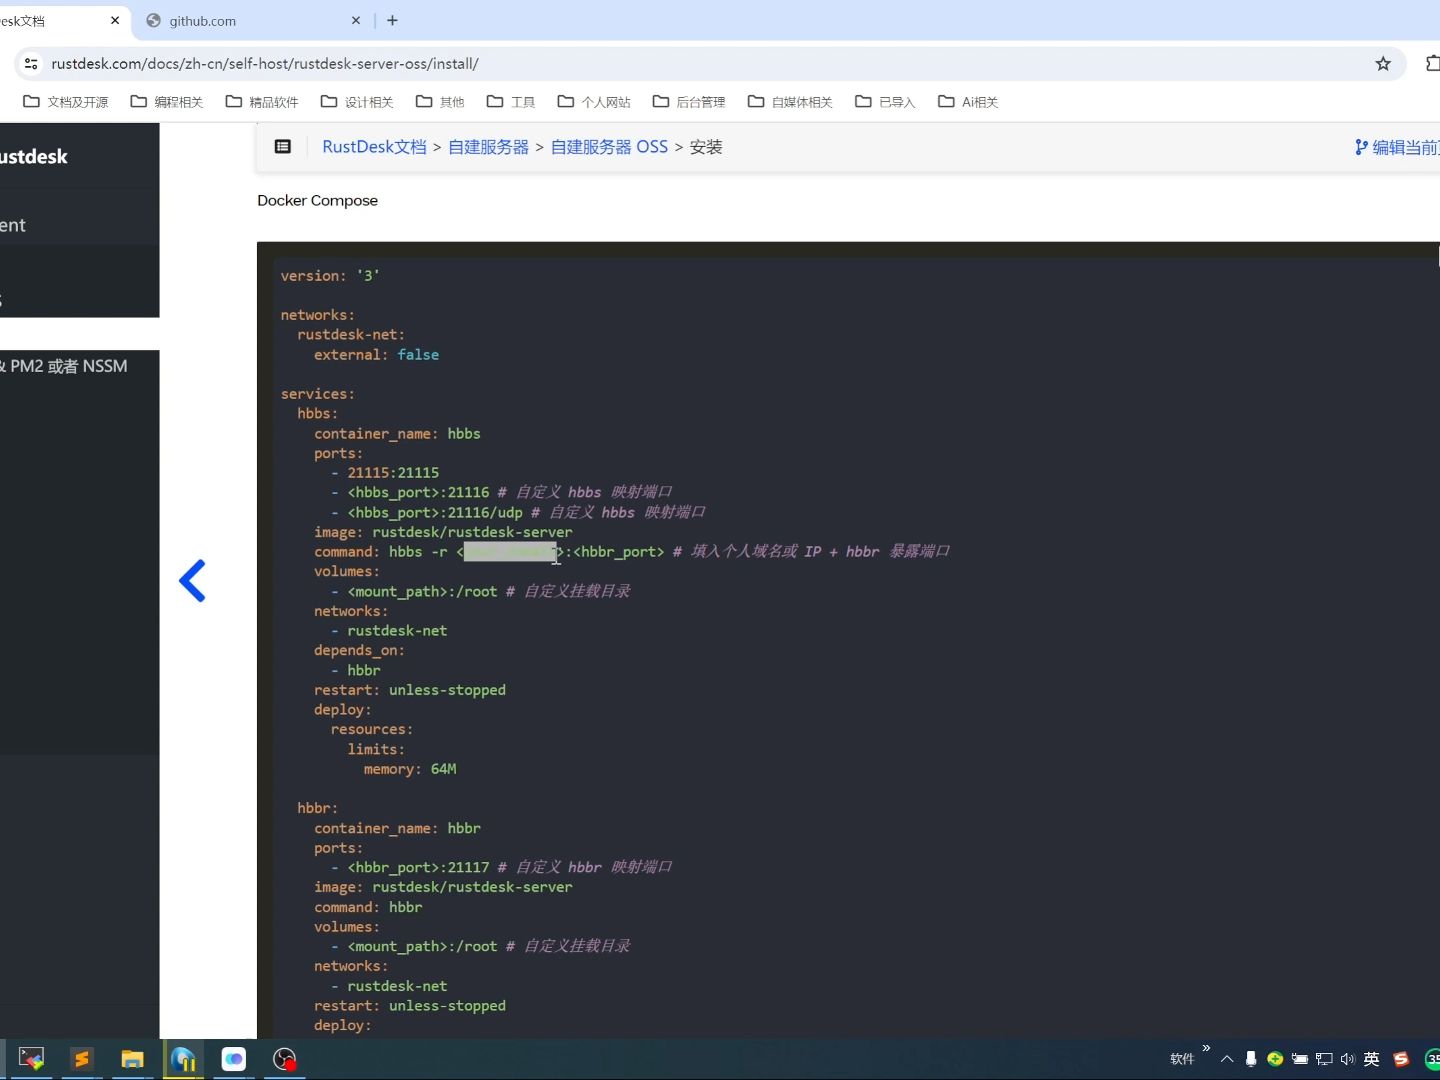Click the rustdesk logo in sidebar
Image resolution: width=1440 pixels, height=1080 pixels.
click(34, 157)
